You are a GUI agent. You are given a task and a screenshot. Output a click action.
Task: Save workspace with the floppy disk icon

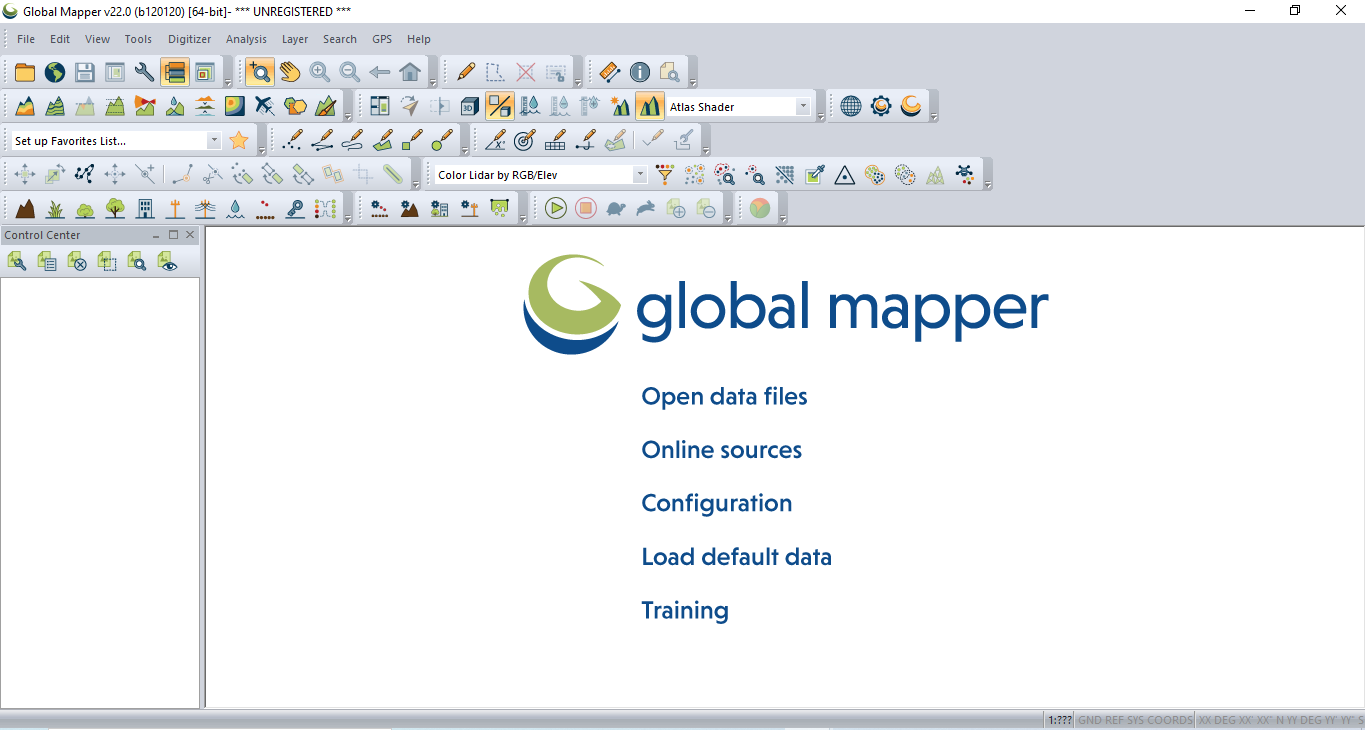[x=85, y=72]
